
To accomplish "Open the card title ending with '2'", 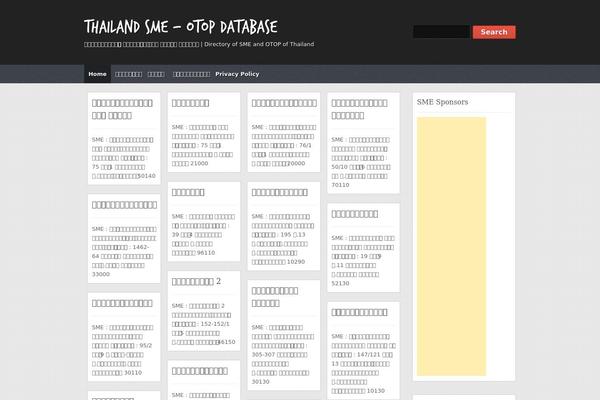I will click(196, 281).
